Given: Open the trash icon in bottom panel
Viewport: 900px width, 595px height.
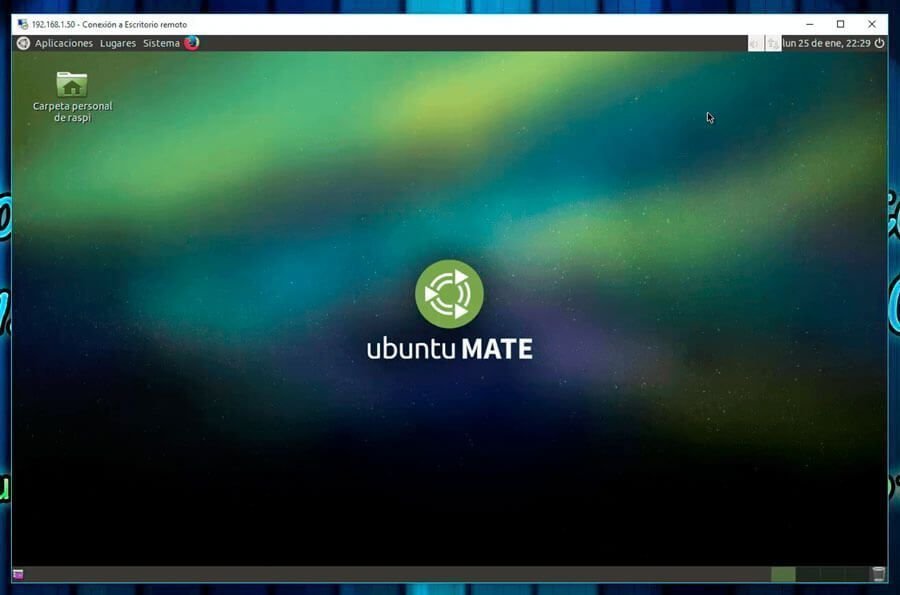Looking at the screenshot, I should [x=878, y=574].
